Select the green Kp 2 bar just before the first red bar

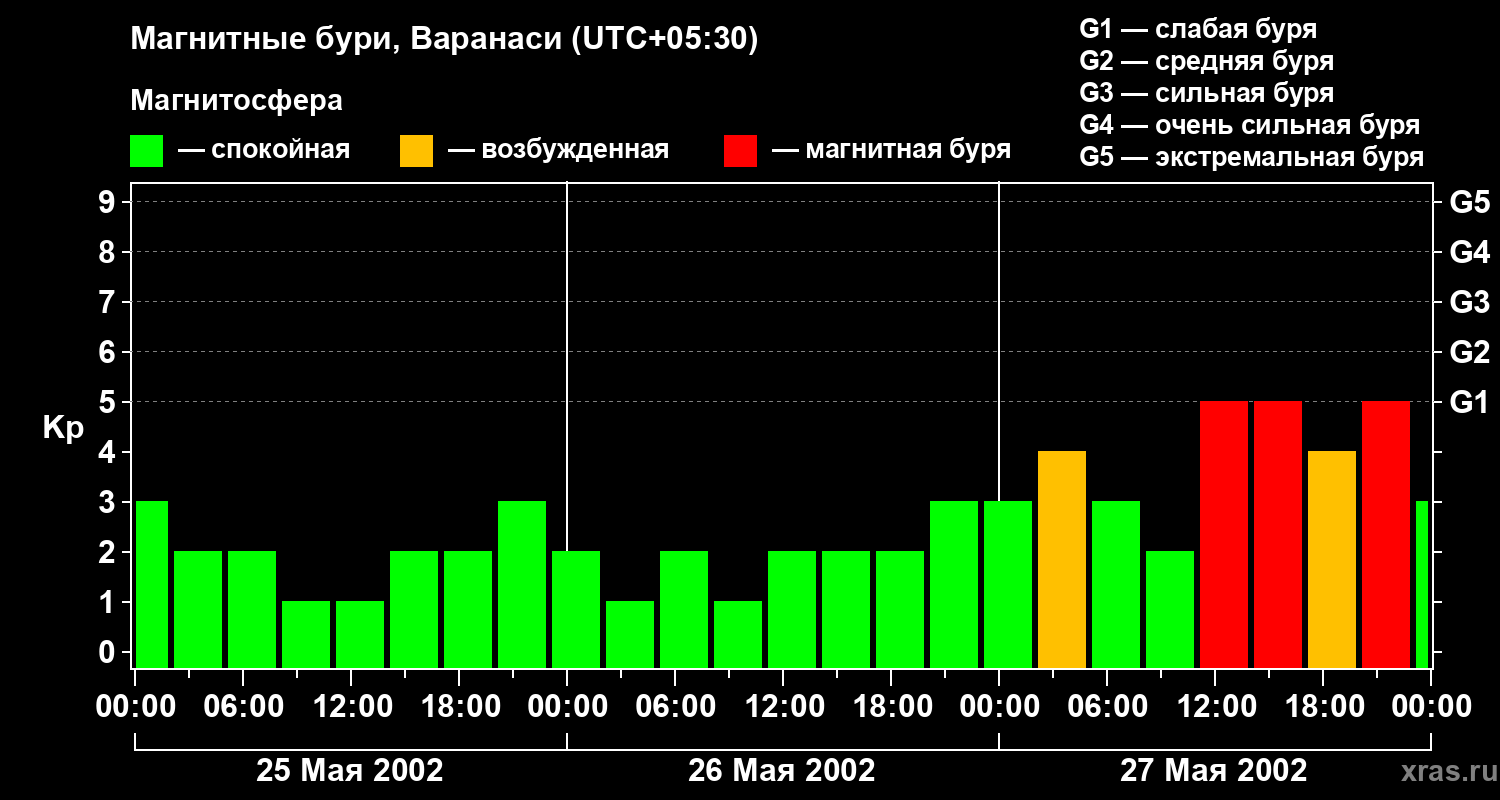tap(1170, 610)
